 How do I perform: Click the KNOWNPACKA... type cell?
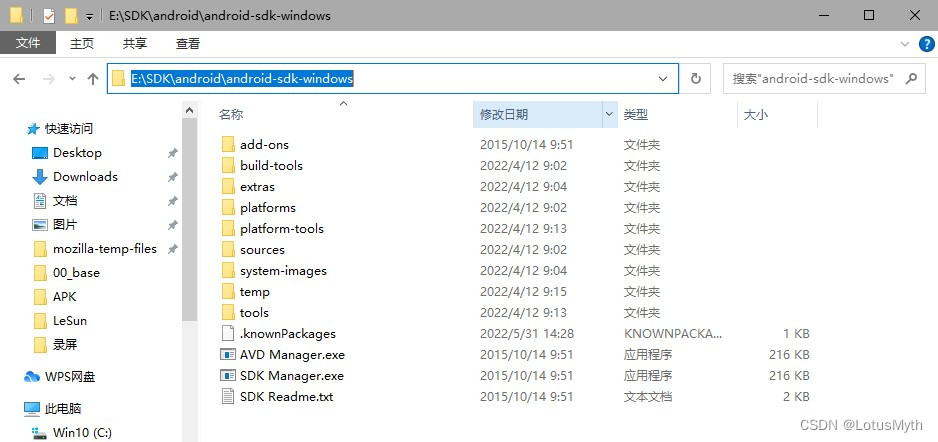pyautogui.click(x=673, y=334)
